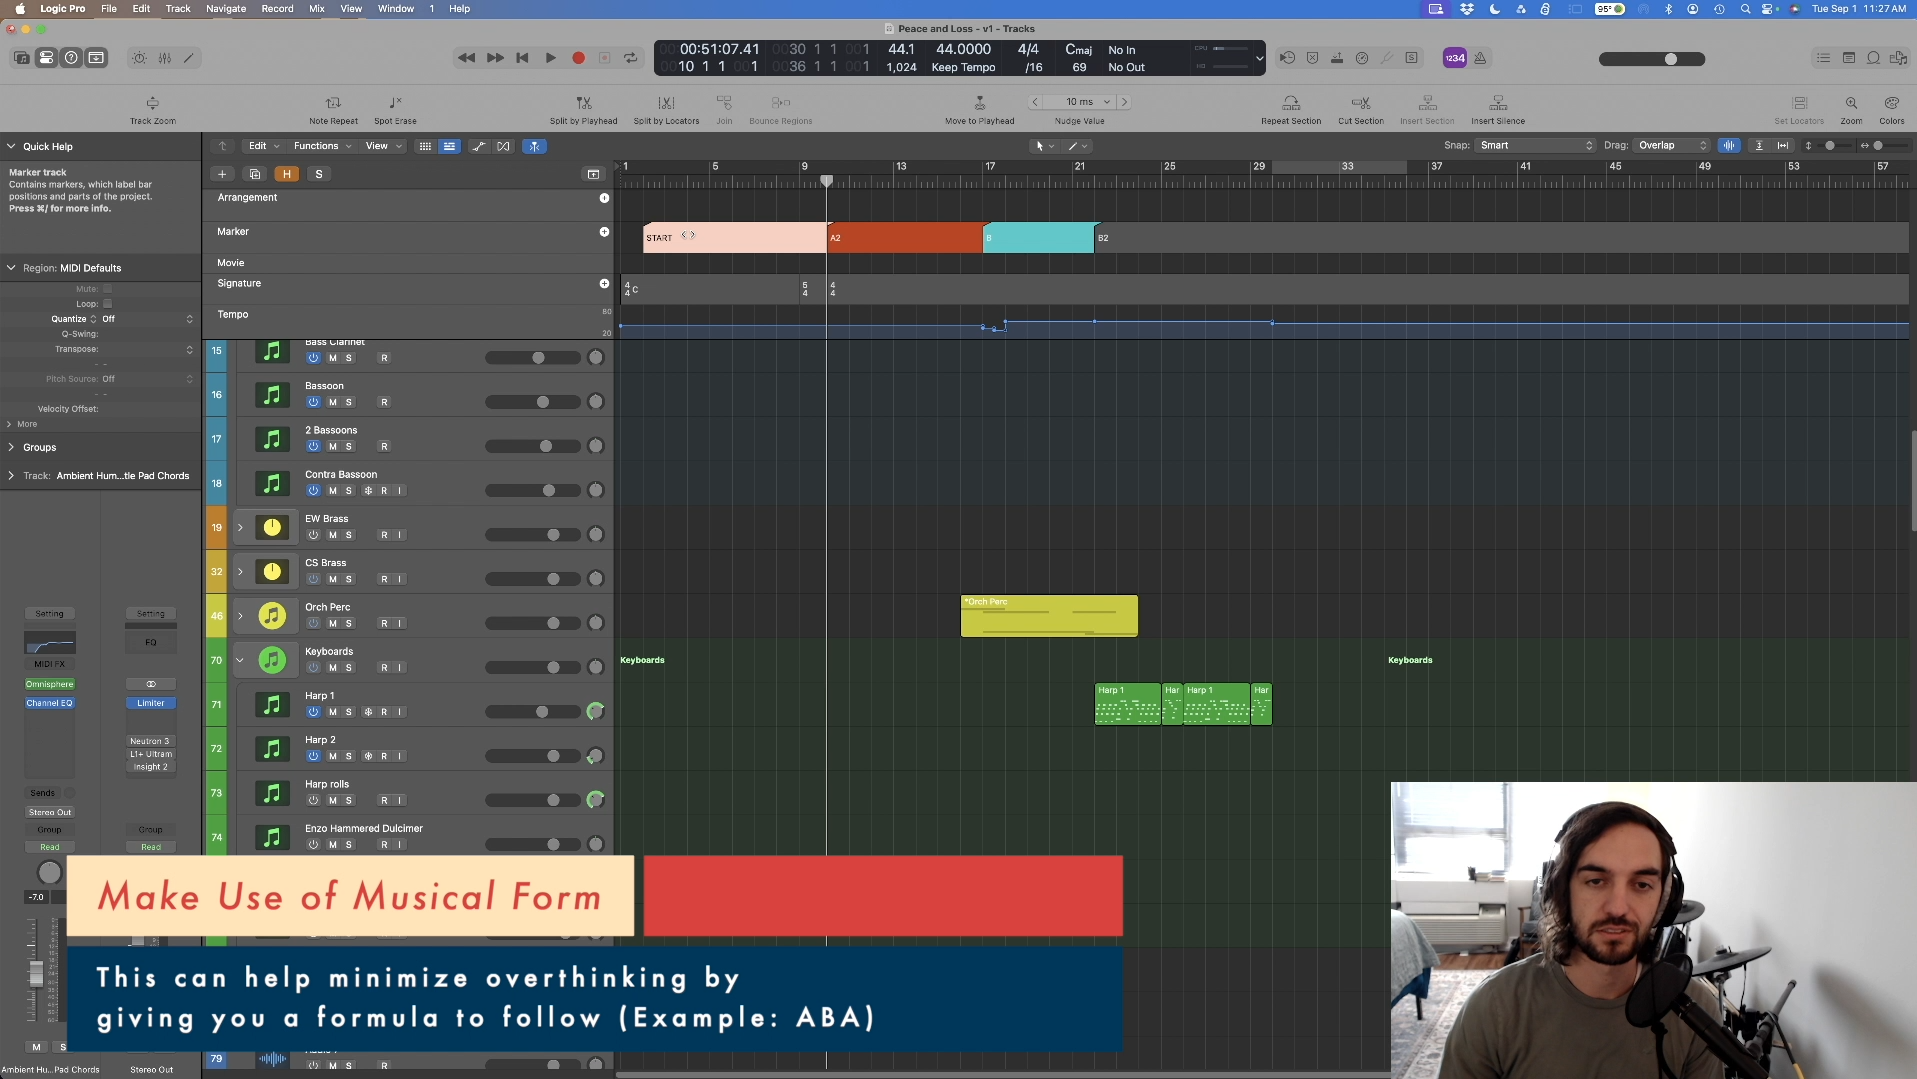Open the Loop Browser icon
The height and width of the screenshot is (1079, 1917).
1873,58
